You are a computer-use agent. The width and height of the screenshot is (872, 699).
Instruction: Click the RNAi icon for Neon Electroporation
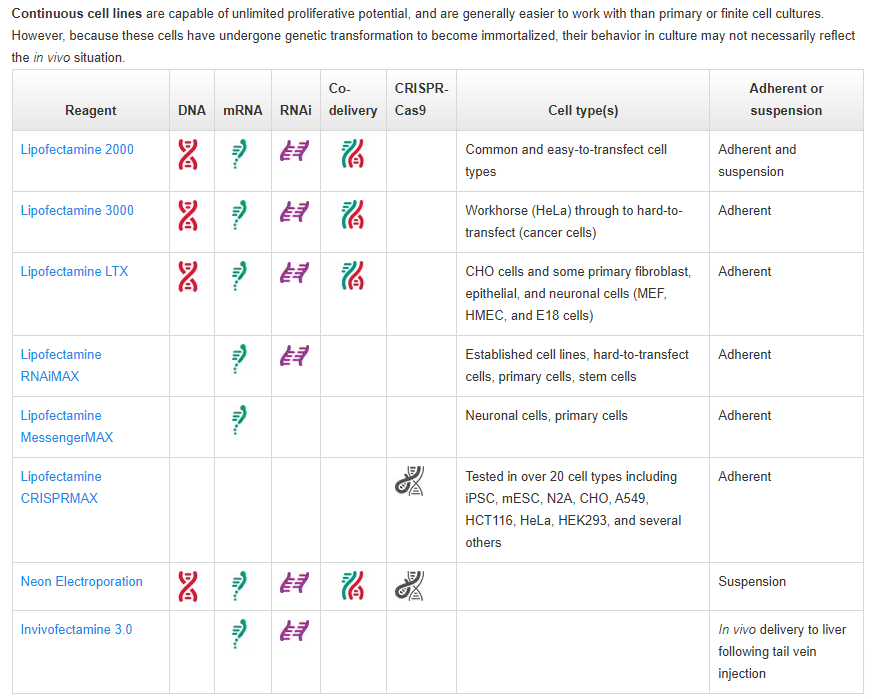(294, 583)
